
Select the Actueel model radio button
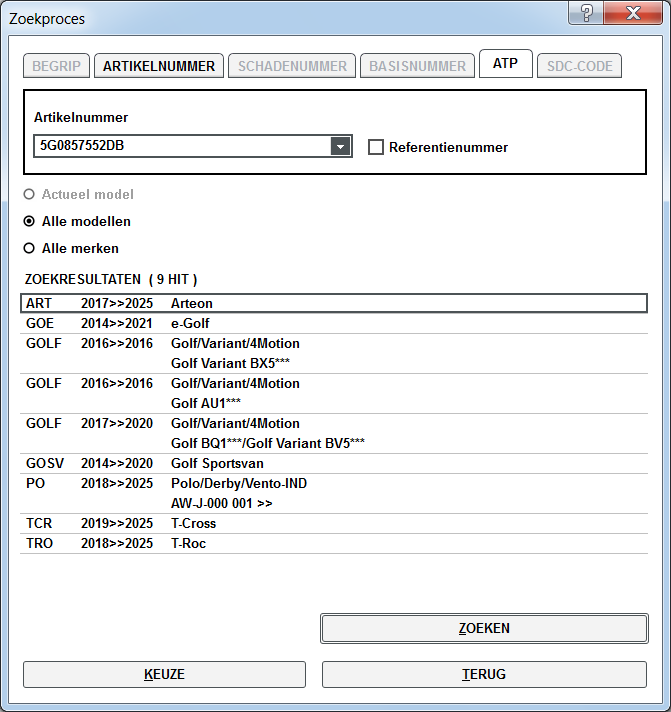click(29, 194)
